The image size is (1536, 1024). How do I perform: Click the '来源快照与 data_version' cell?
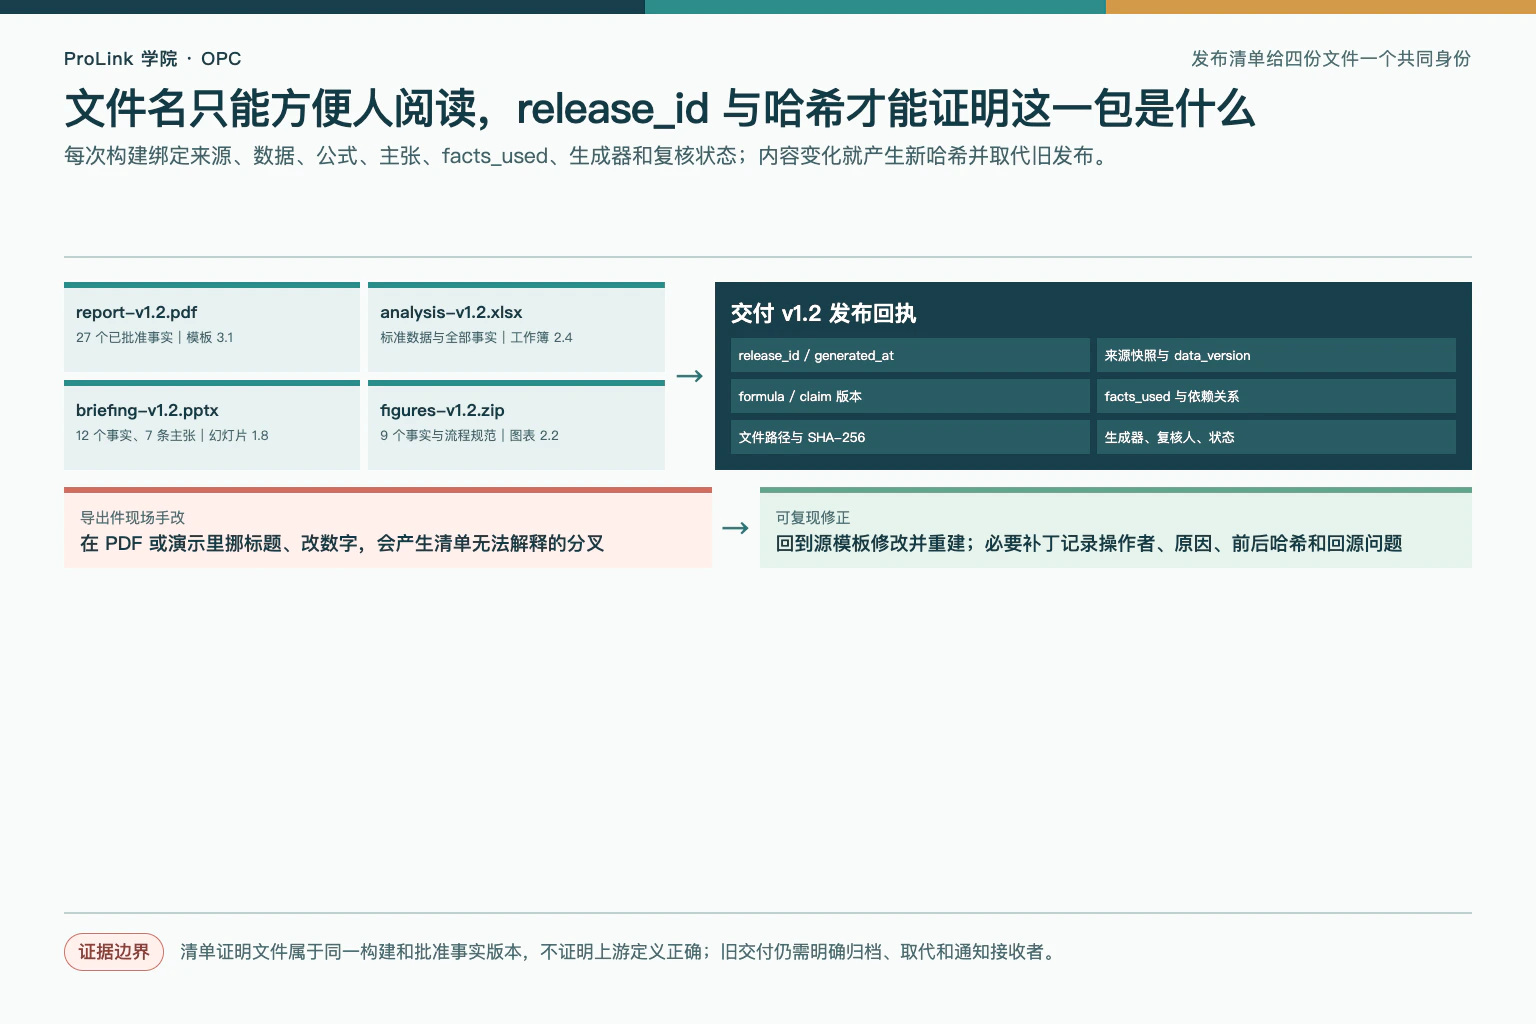point(1276,355)
